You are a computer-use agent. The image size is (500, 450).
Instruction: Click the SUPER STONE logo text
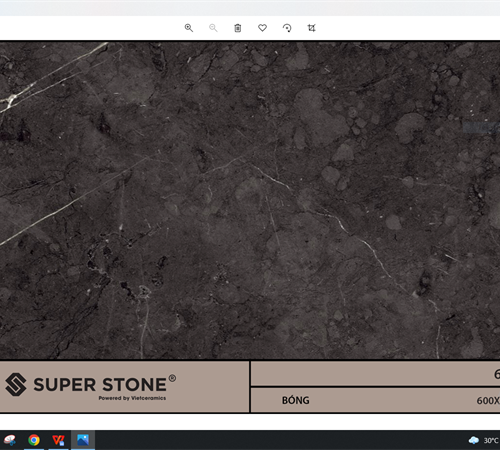[x=100, y=385]
